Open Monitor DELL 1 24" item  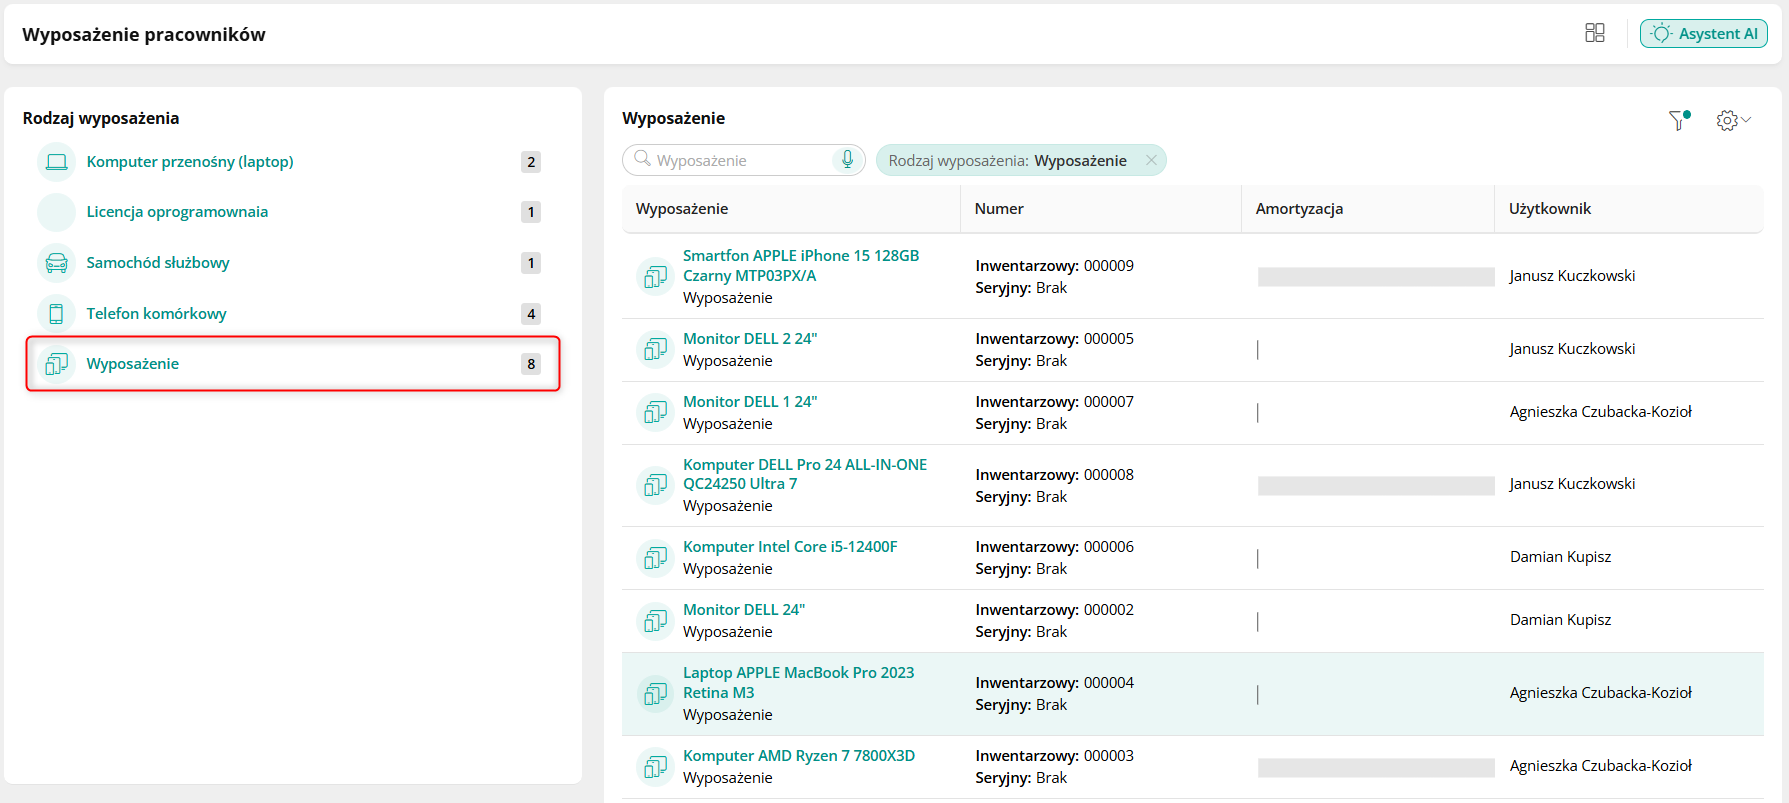pyautogui.click(x=750, y=402)
